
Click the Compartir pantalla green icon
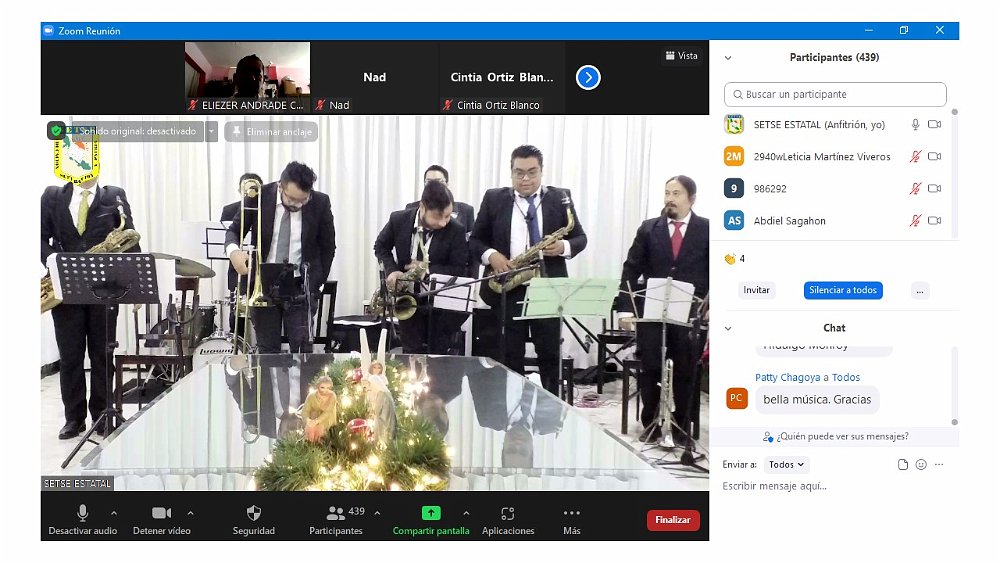430,513
